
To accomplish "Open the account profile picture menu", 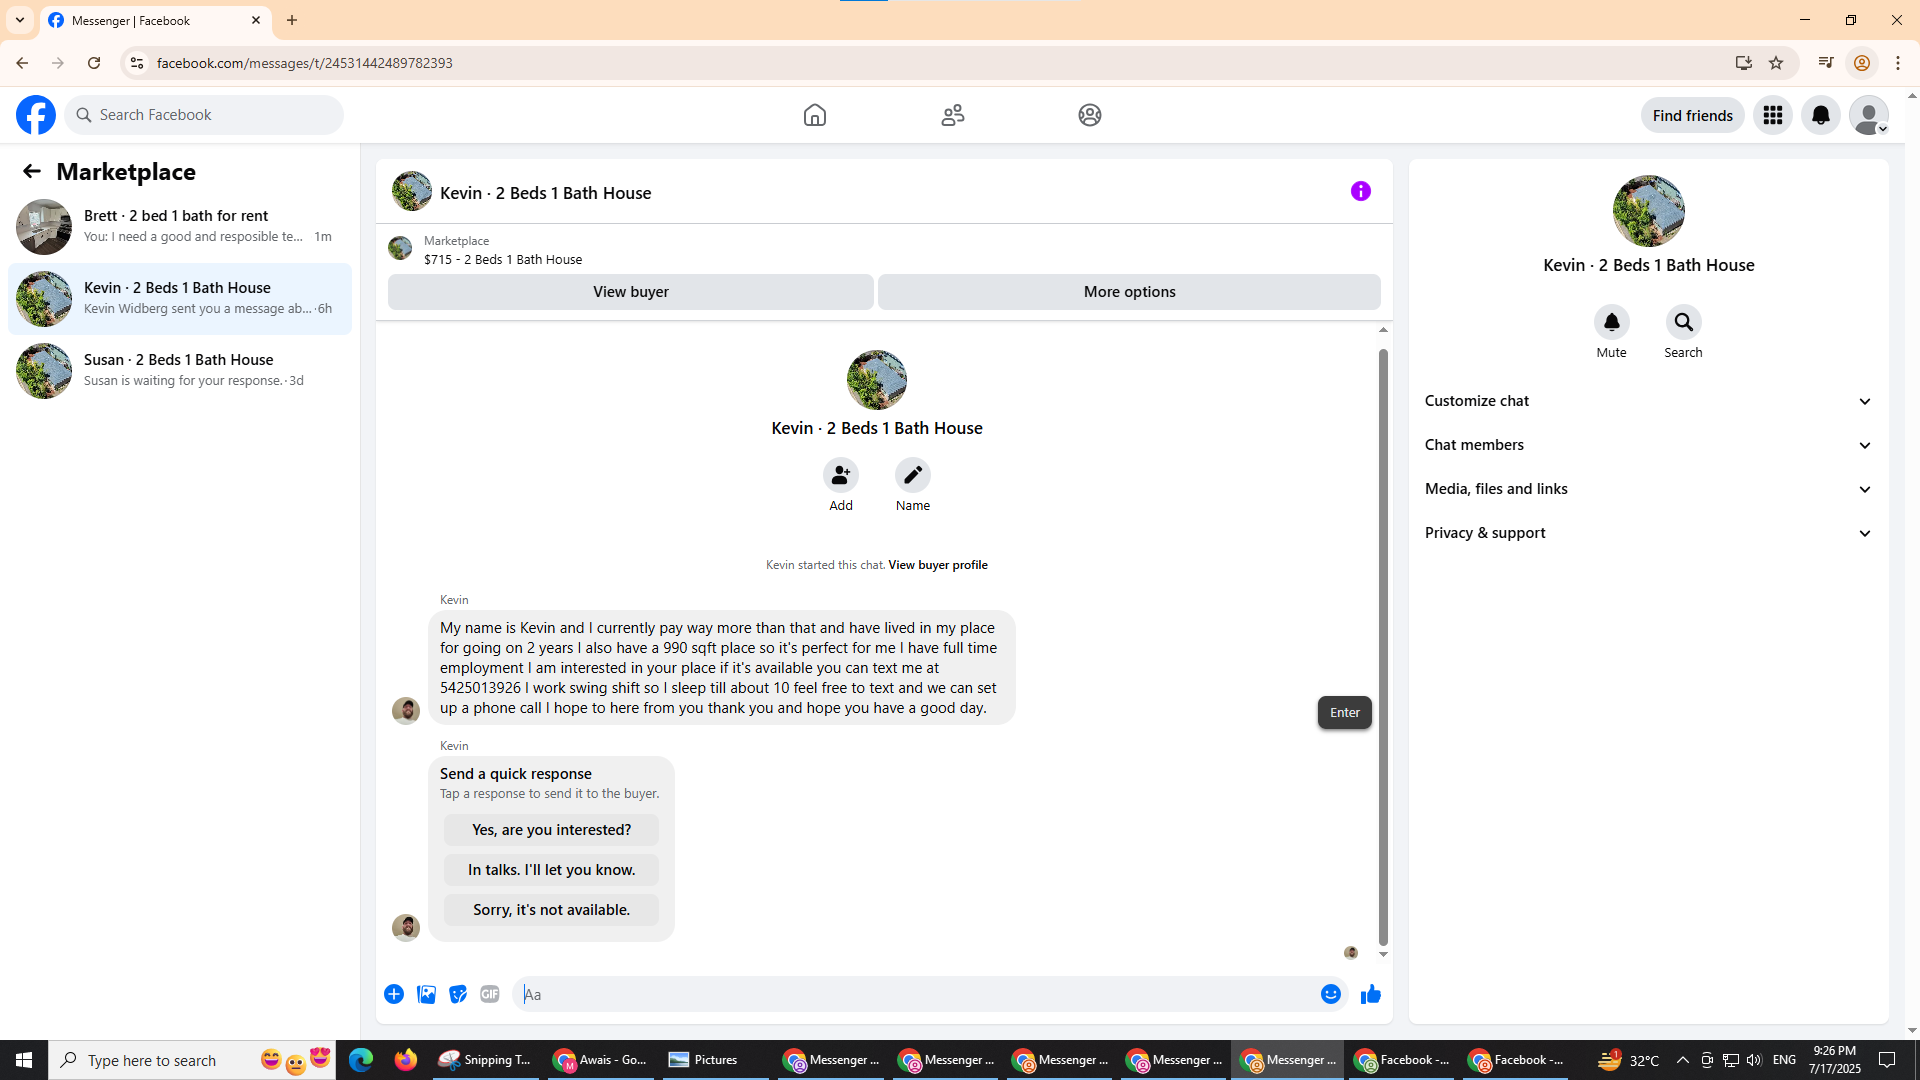I will pos(1869,115).
